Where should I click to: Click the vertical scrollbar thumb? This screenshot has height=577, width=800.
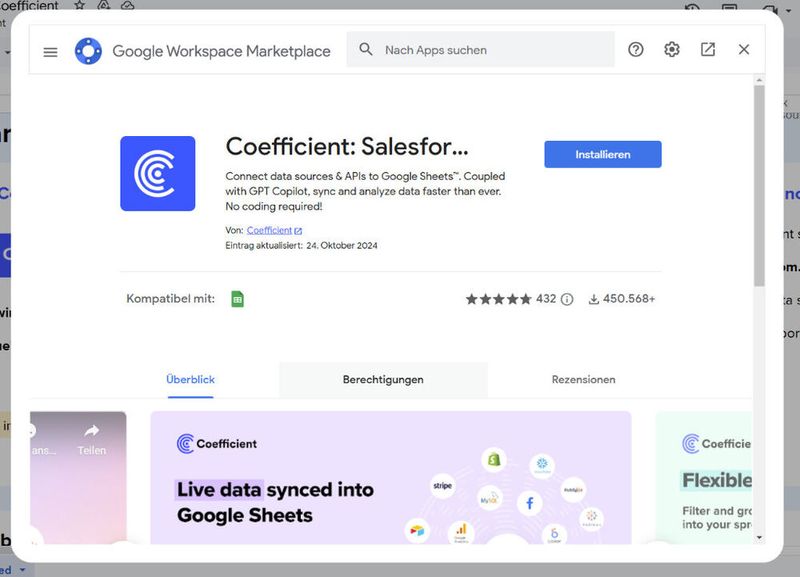(759, 186)
